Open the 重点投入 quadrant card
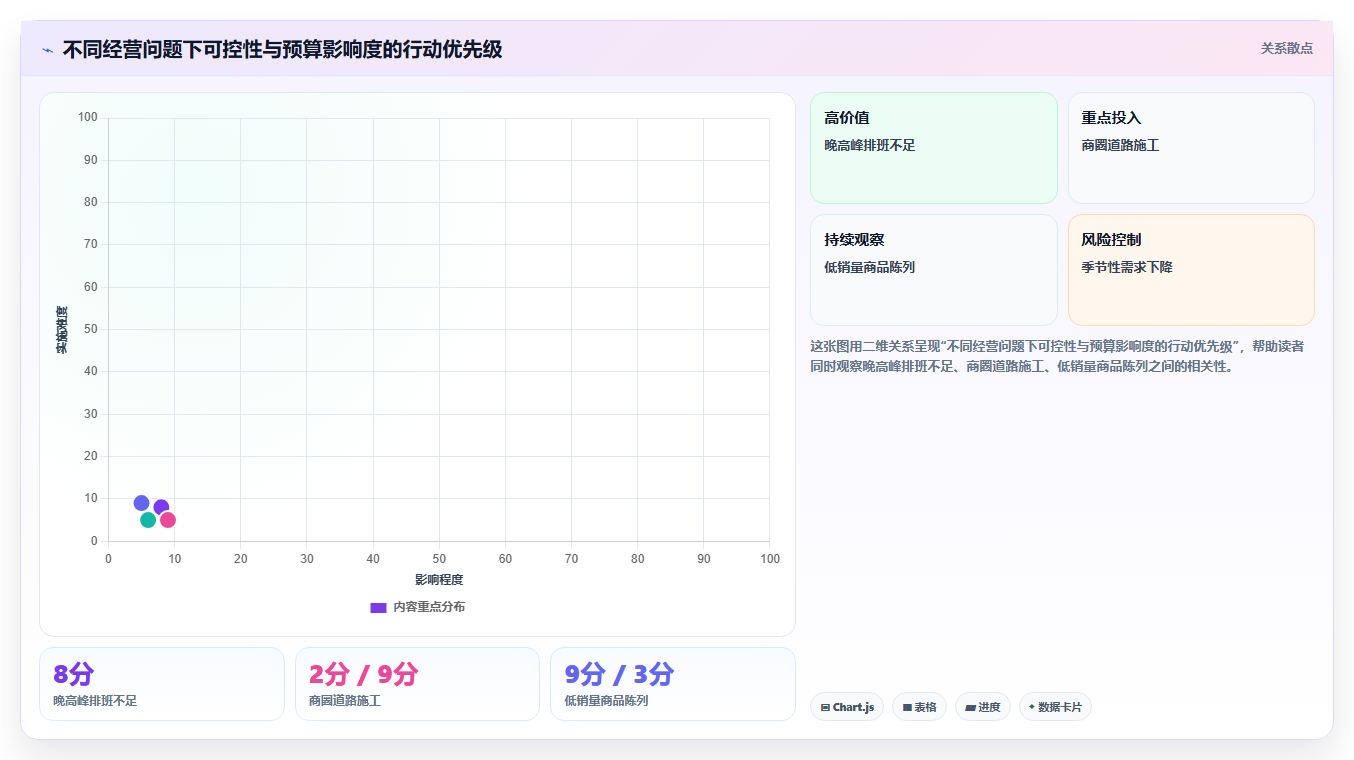Screen dimensions: 1354x760 tap(1191, 148)
